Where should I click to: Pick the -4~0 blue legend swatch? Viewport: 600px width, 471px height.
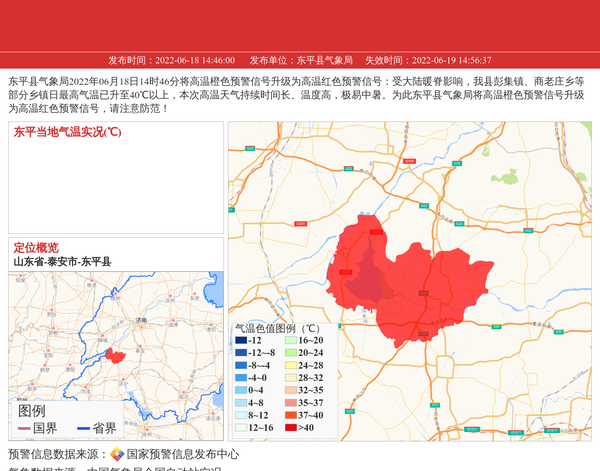241,378
